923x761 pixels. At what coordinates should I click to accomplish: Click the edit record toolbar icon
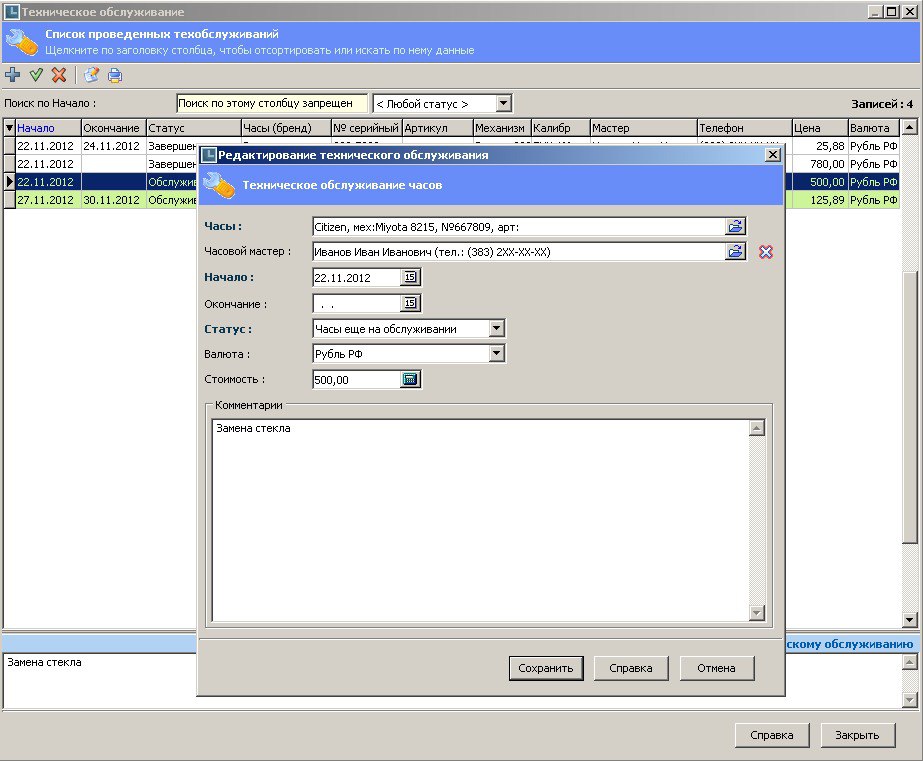(x=92, y=75)
